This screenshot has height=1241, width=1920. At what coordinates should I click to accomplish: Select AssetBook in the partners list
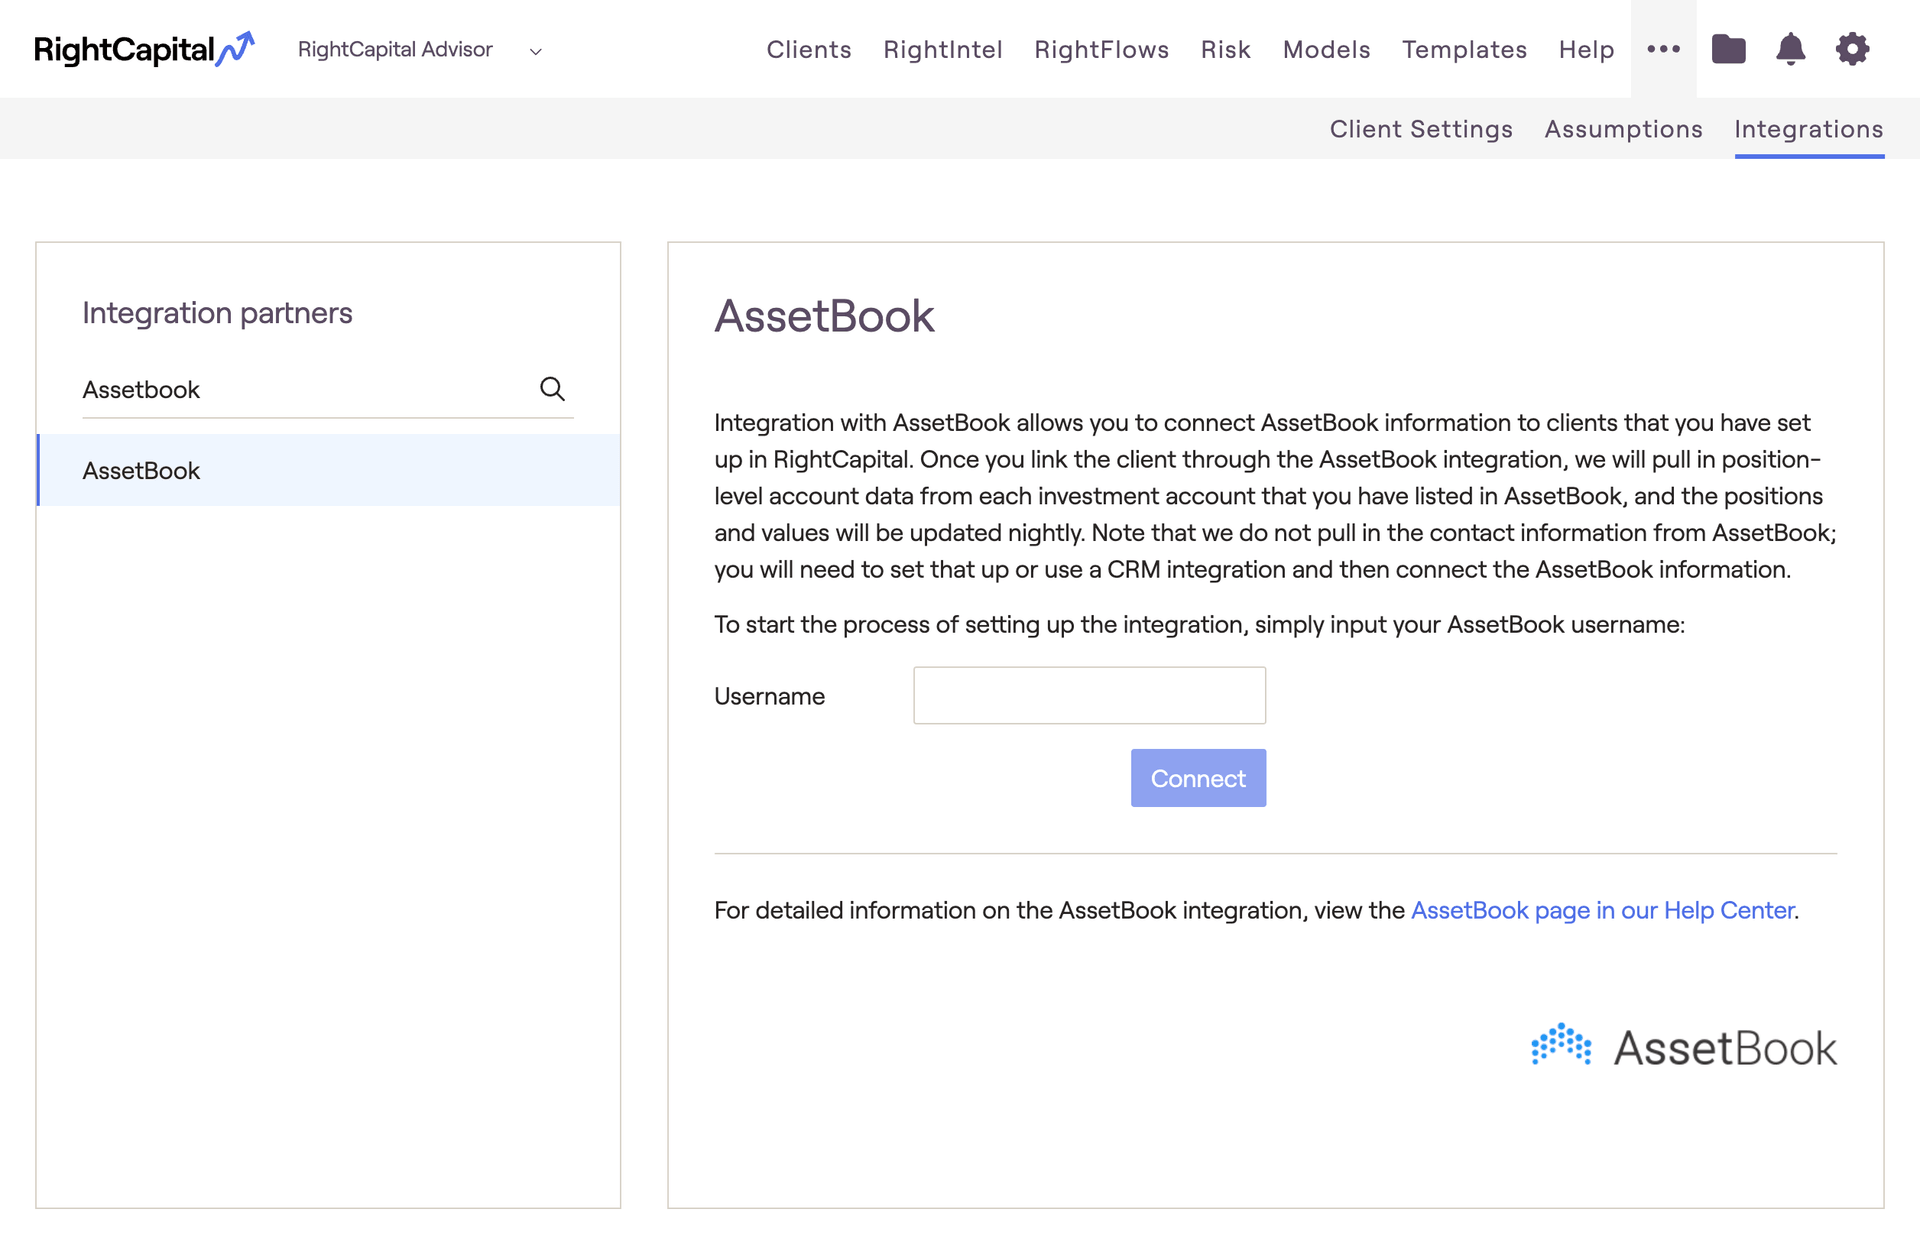pyautogui.click(x=328, y=470)
